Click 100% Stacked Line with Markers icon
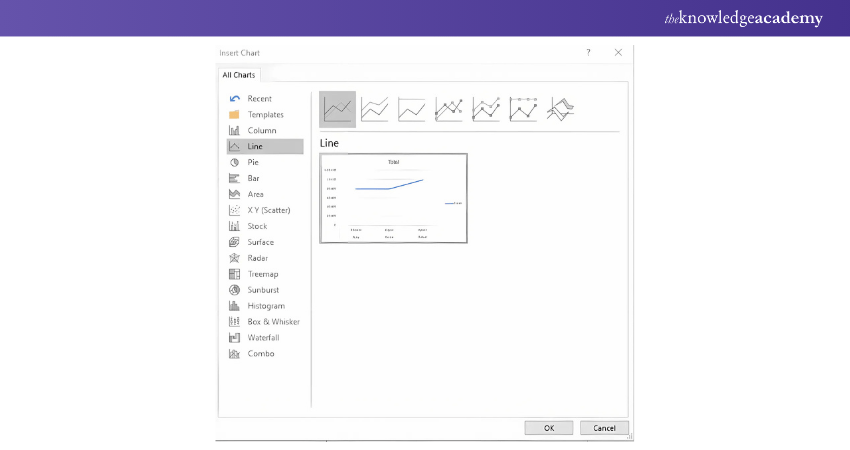Viewport: 850px width, 450px height. point(523,109)
